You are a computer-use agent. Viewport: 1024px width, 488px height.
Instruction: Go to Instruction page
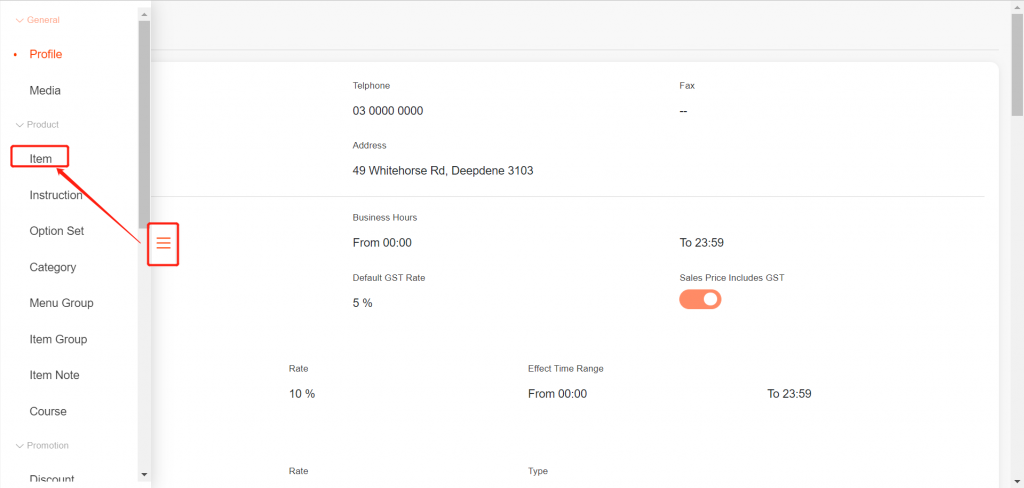(56, 195)
